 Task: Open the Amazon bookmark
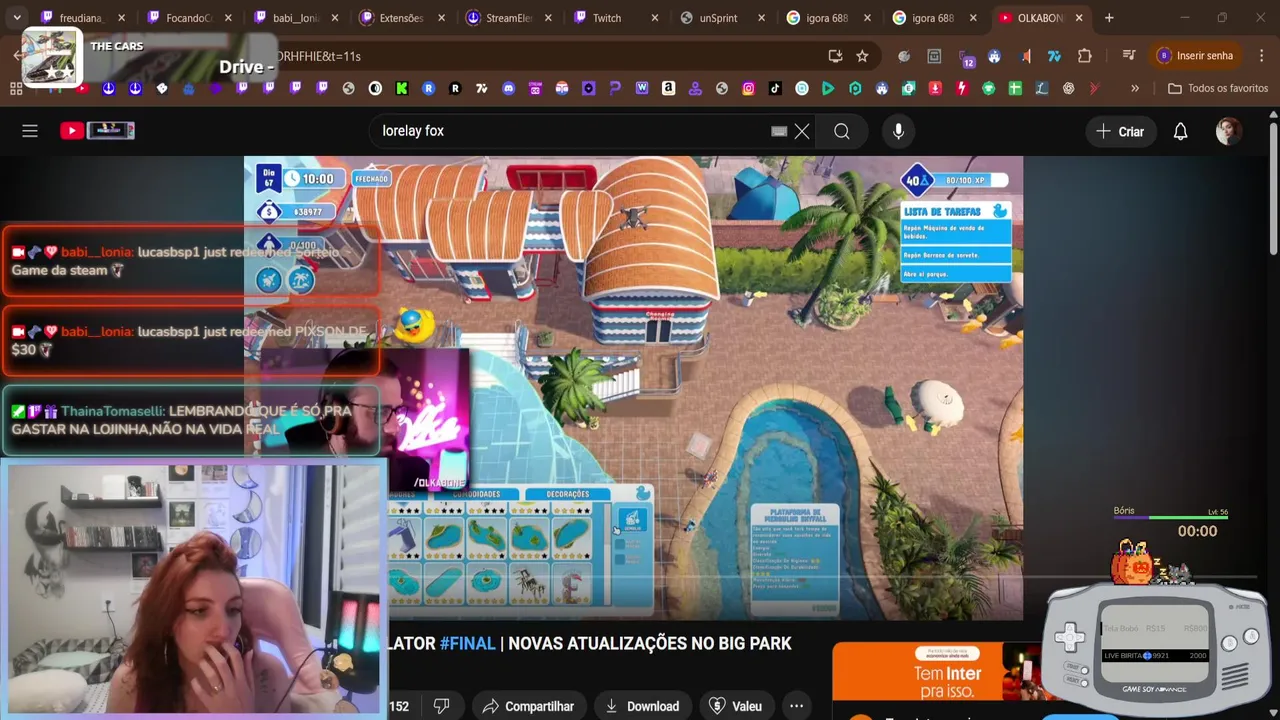tap(668, 89)
